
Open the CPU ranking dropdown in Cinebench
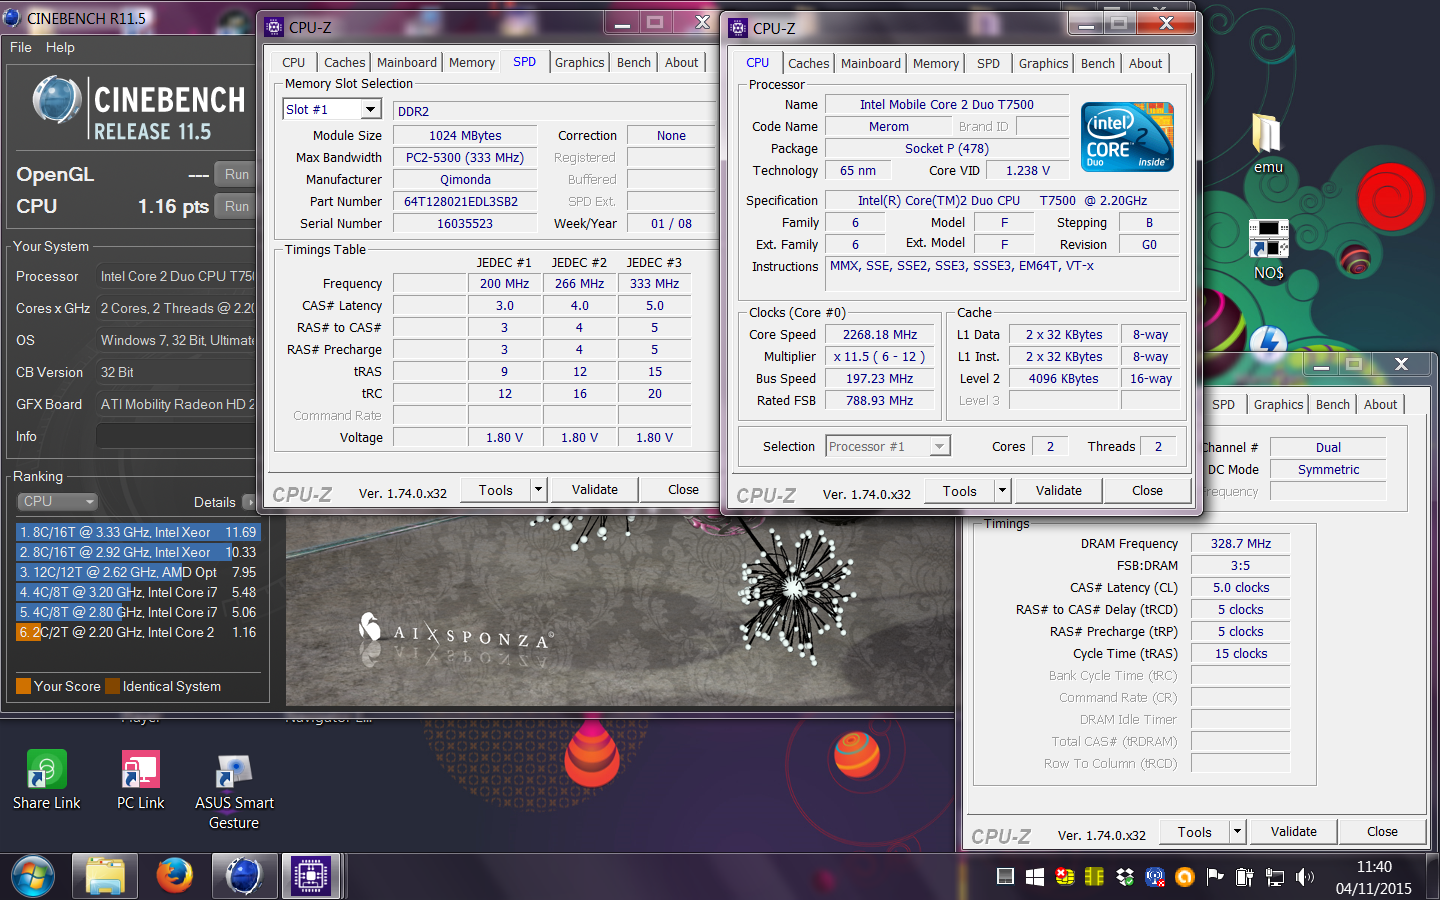[57, 501]
